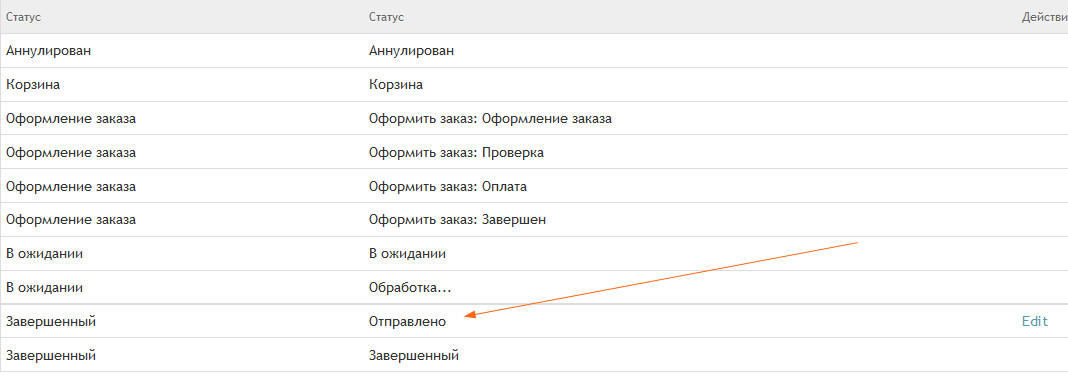1068x379 pixels.
Task: Click "Оформление заказа" cell beside "Оформить заказ: Завершен"
Action: (71, 220)
